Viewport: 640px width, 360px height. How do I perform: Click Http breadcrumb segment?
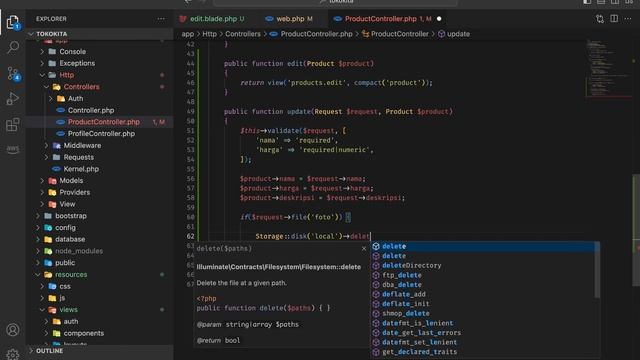click(x=209, y=34)
